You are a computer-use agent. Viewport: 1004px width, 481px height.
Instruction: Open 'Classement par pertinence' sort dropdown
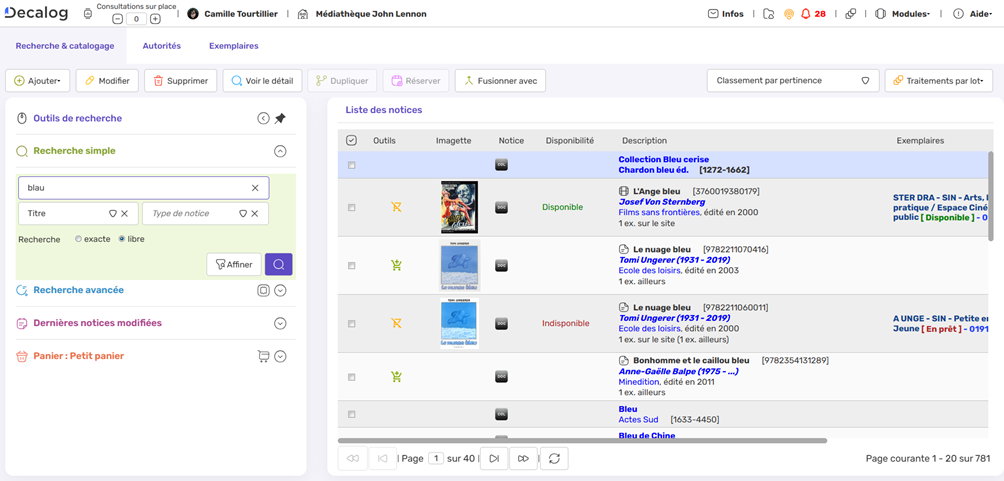click(x=792, y=81)
